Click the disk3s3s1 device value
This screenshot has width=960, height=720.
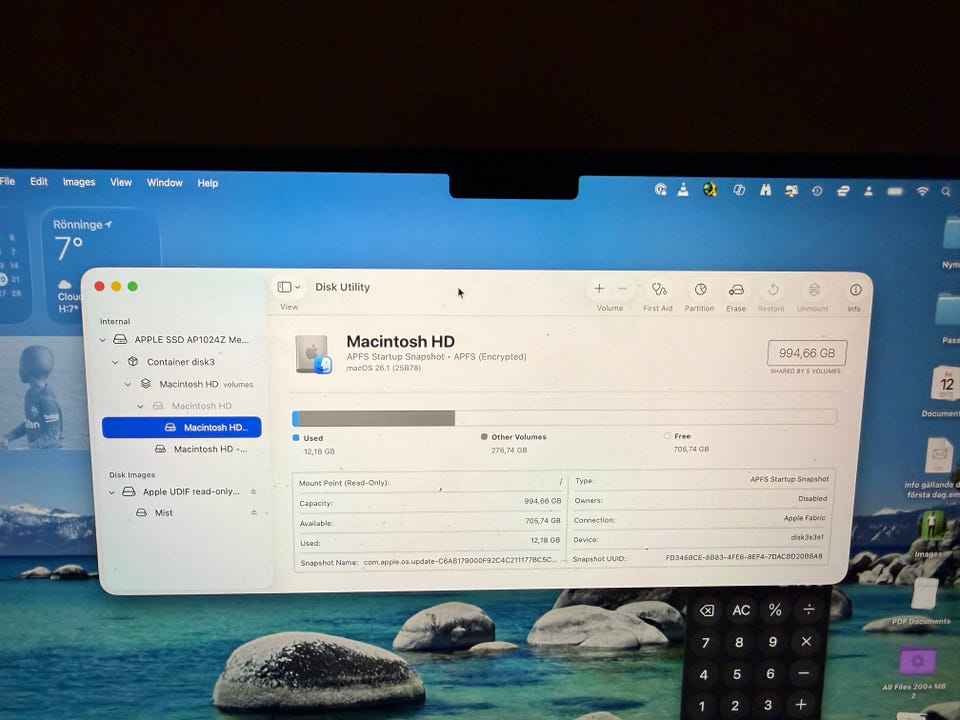point(807,537)
